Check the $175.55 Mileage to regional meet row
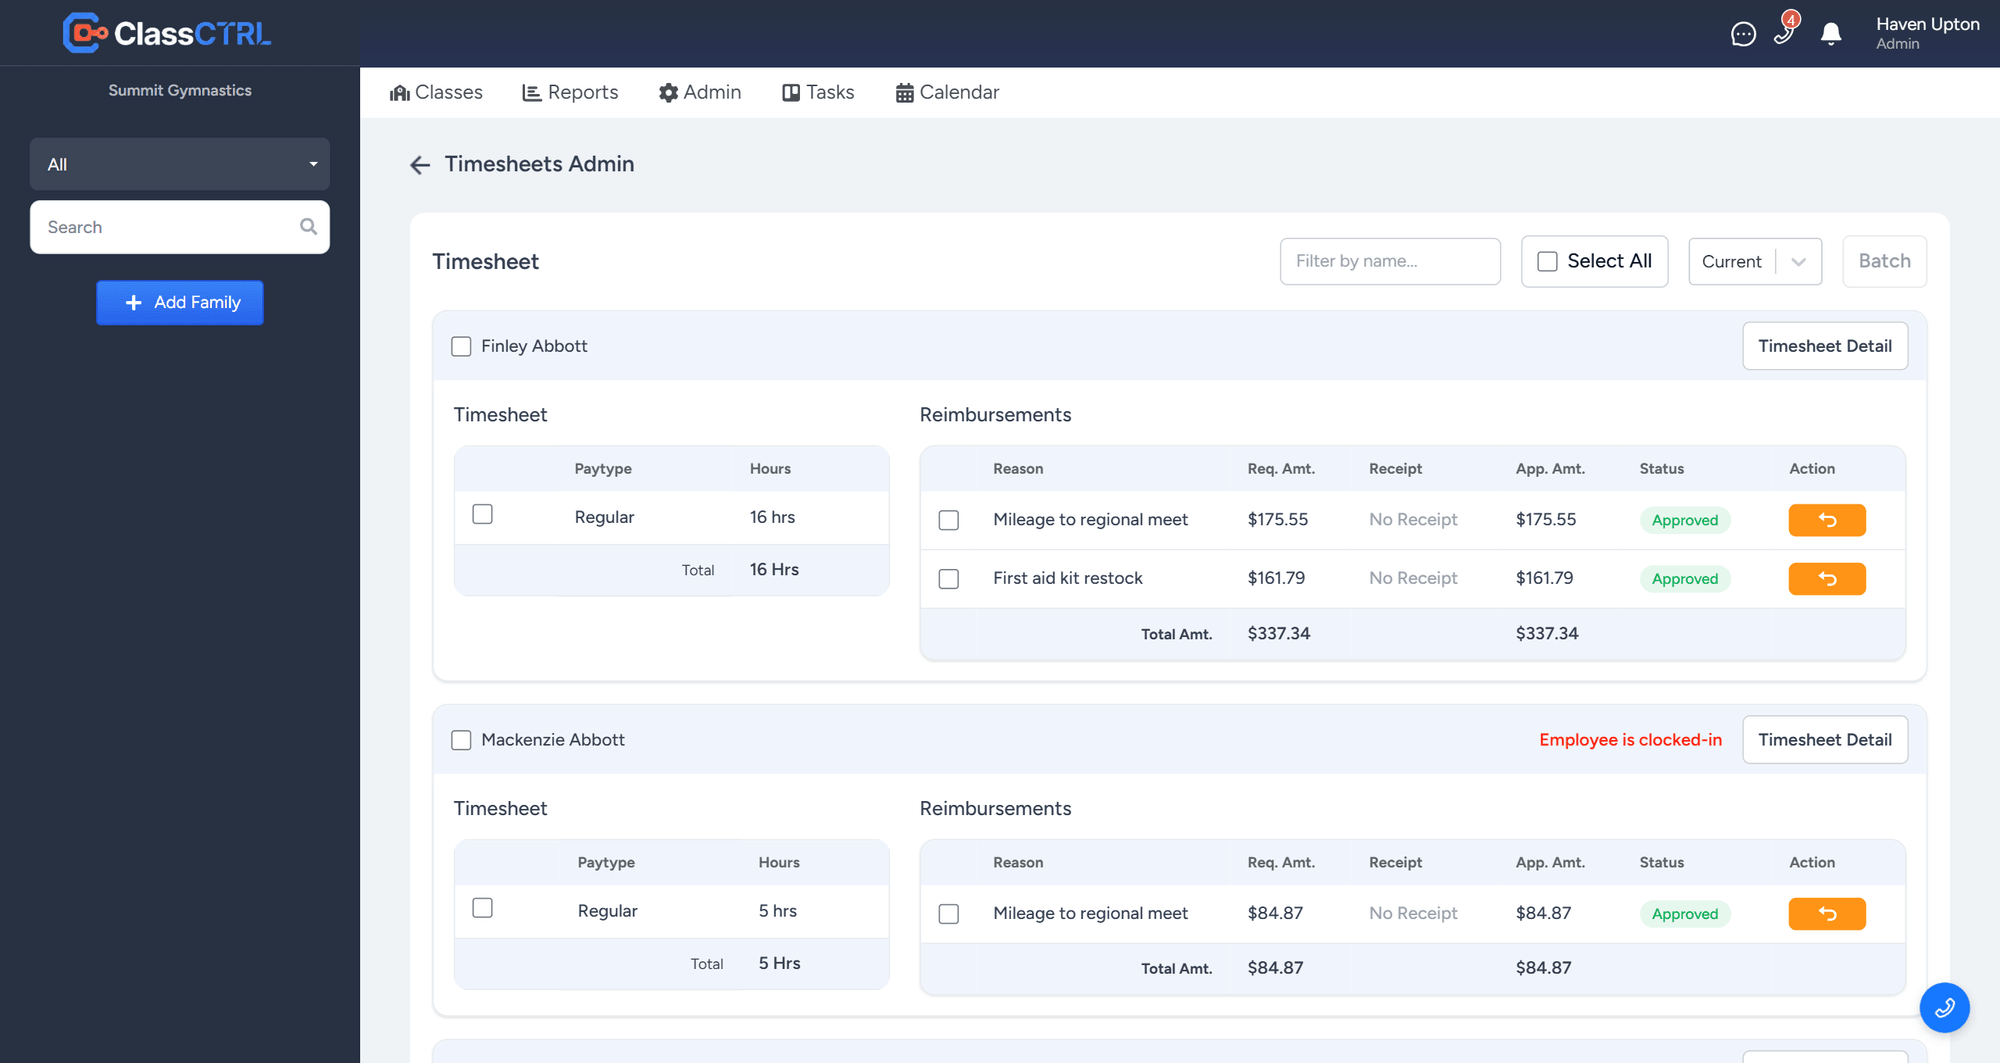 pyautogui.click(x=949, y=520)
